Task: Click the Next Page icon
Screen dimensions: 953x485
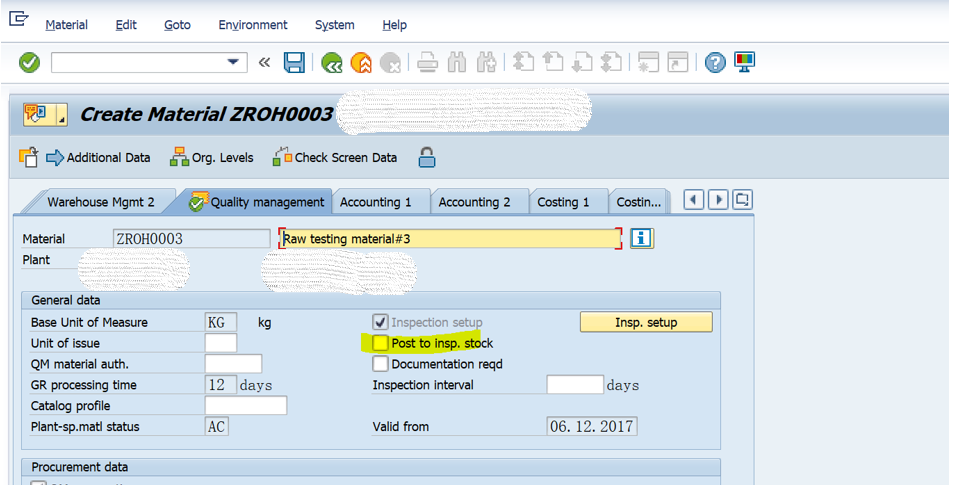Action: (582, 62)
